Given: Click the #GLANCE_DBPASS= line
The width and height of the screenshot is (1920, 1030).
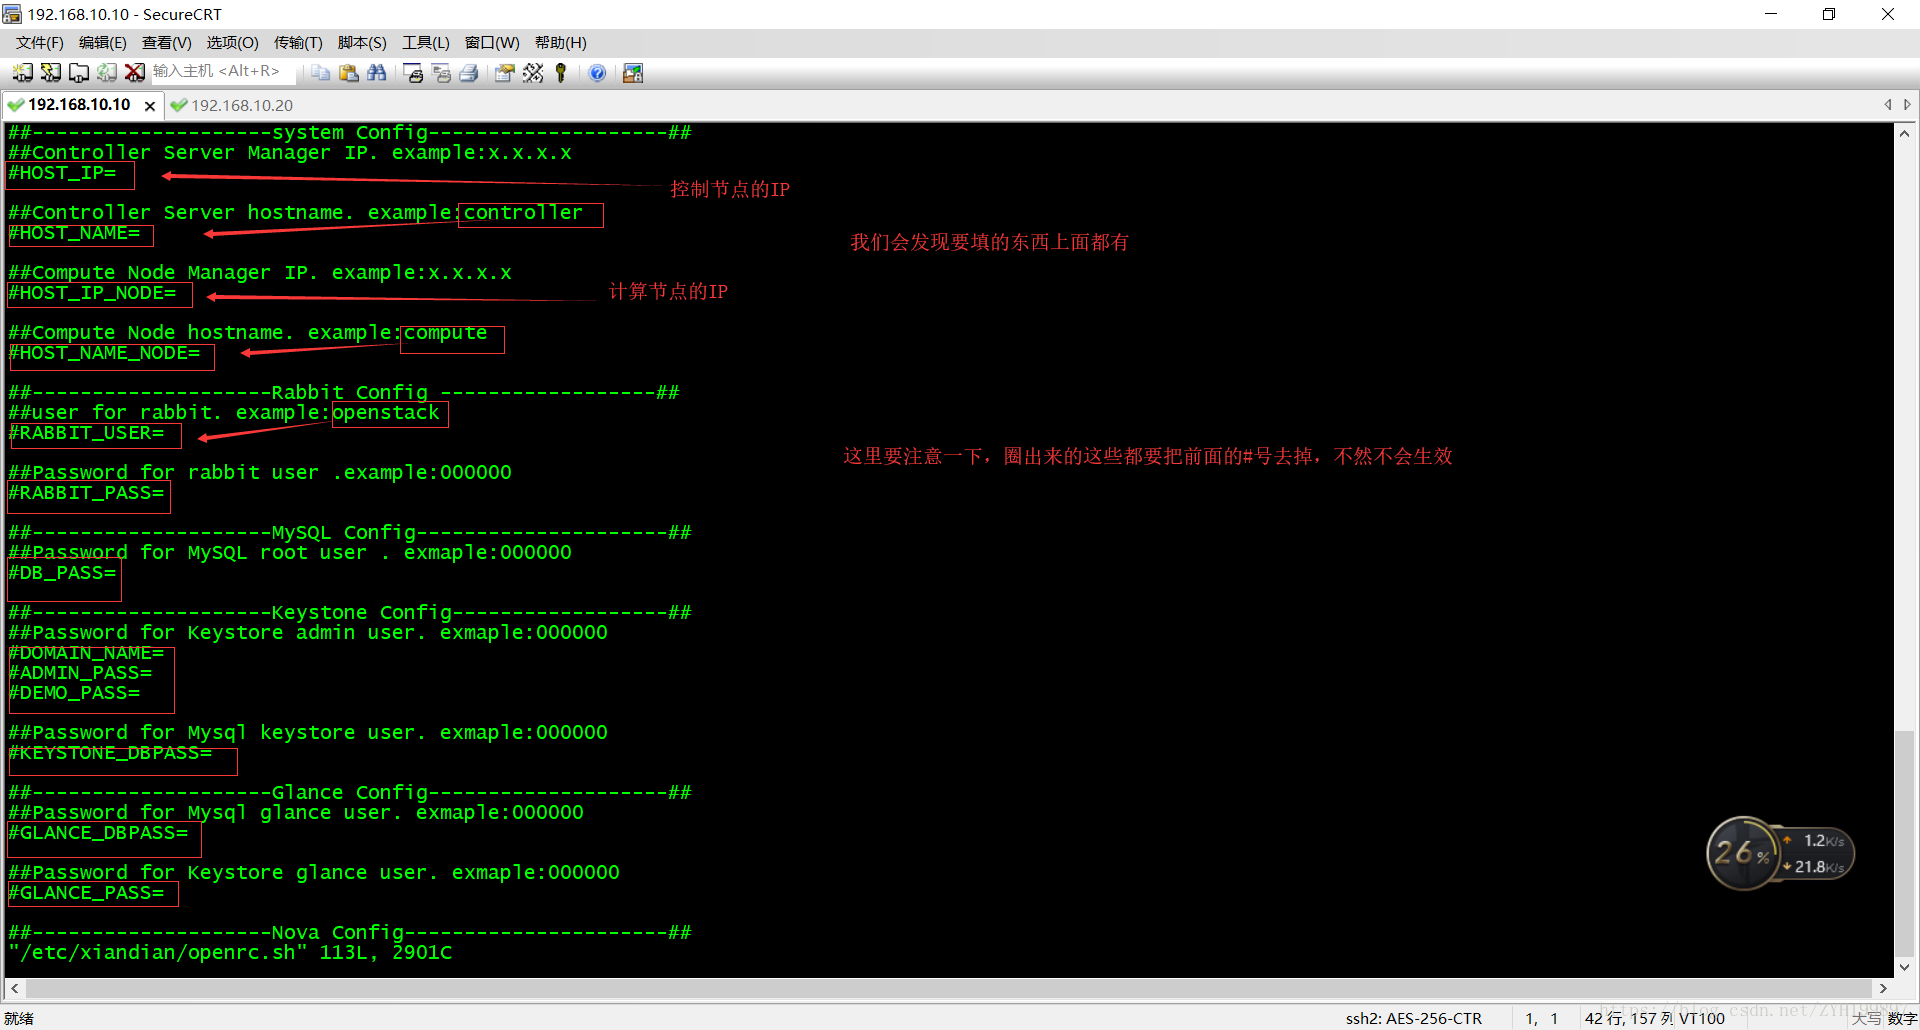Looking at the screenshot, I should [98, 833].
